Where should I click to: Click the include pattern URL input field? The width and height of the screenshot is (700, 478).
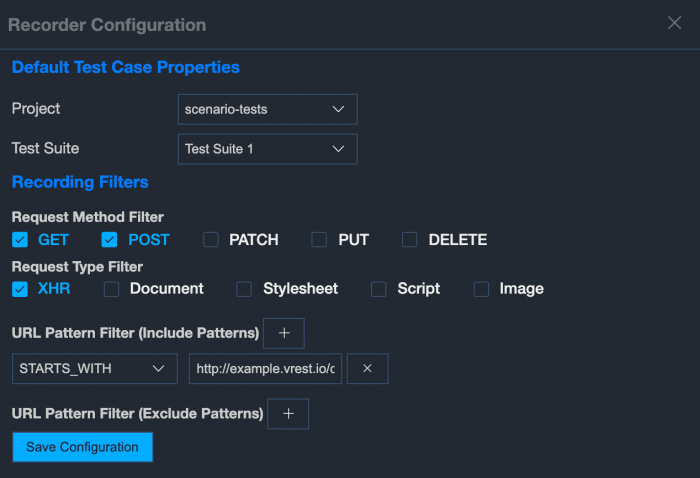(x=265, y=369)
